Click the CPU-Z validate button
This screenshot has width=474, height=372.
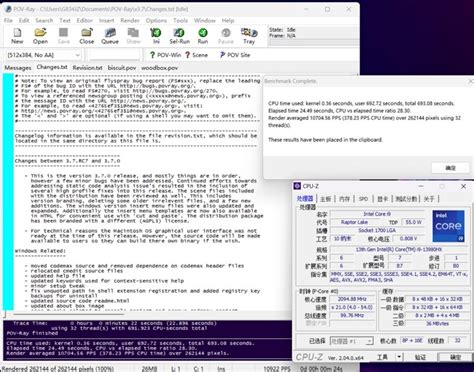click(x=420, y=357)
